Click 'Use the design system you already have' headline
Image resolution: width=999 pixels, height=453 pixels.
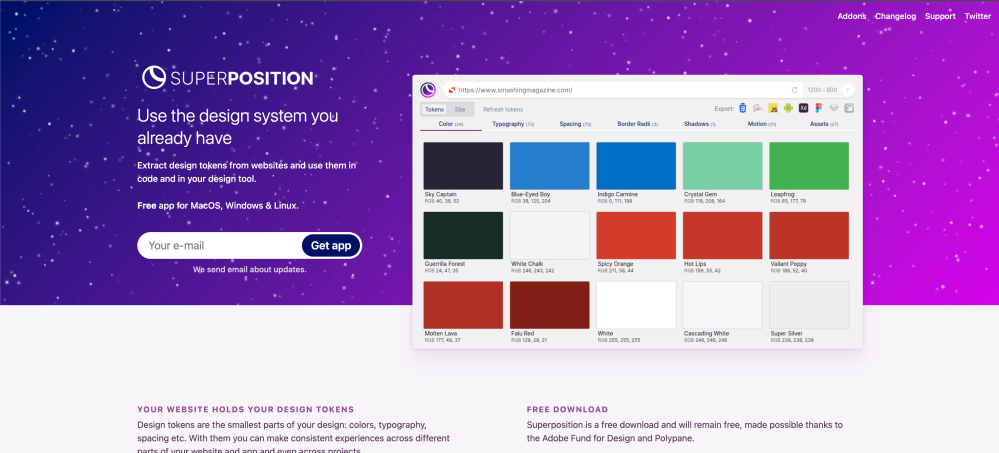pyautogui.click(x=238, y=127)
